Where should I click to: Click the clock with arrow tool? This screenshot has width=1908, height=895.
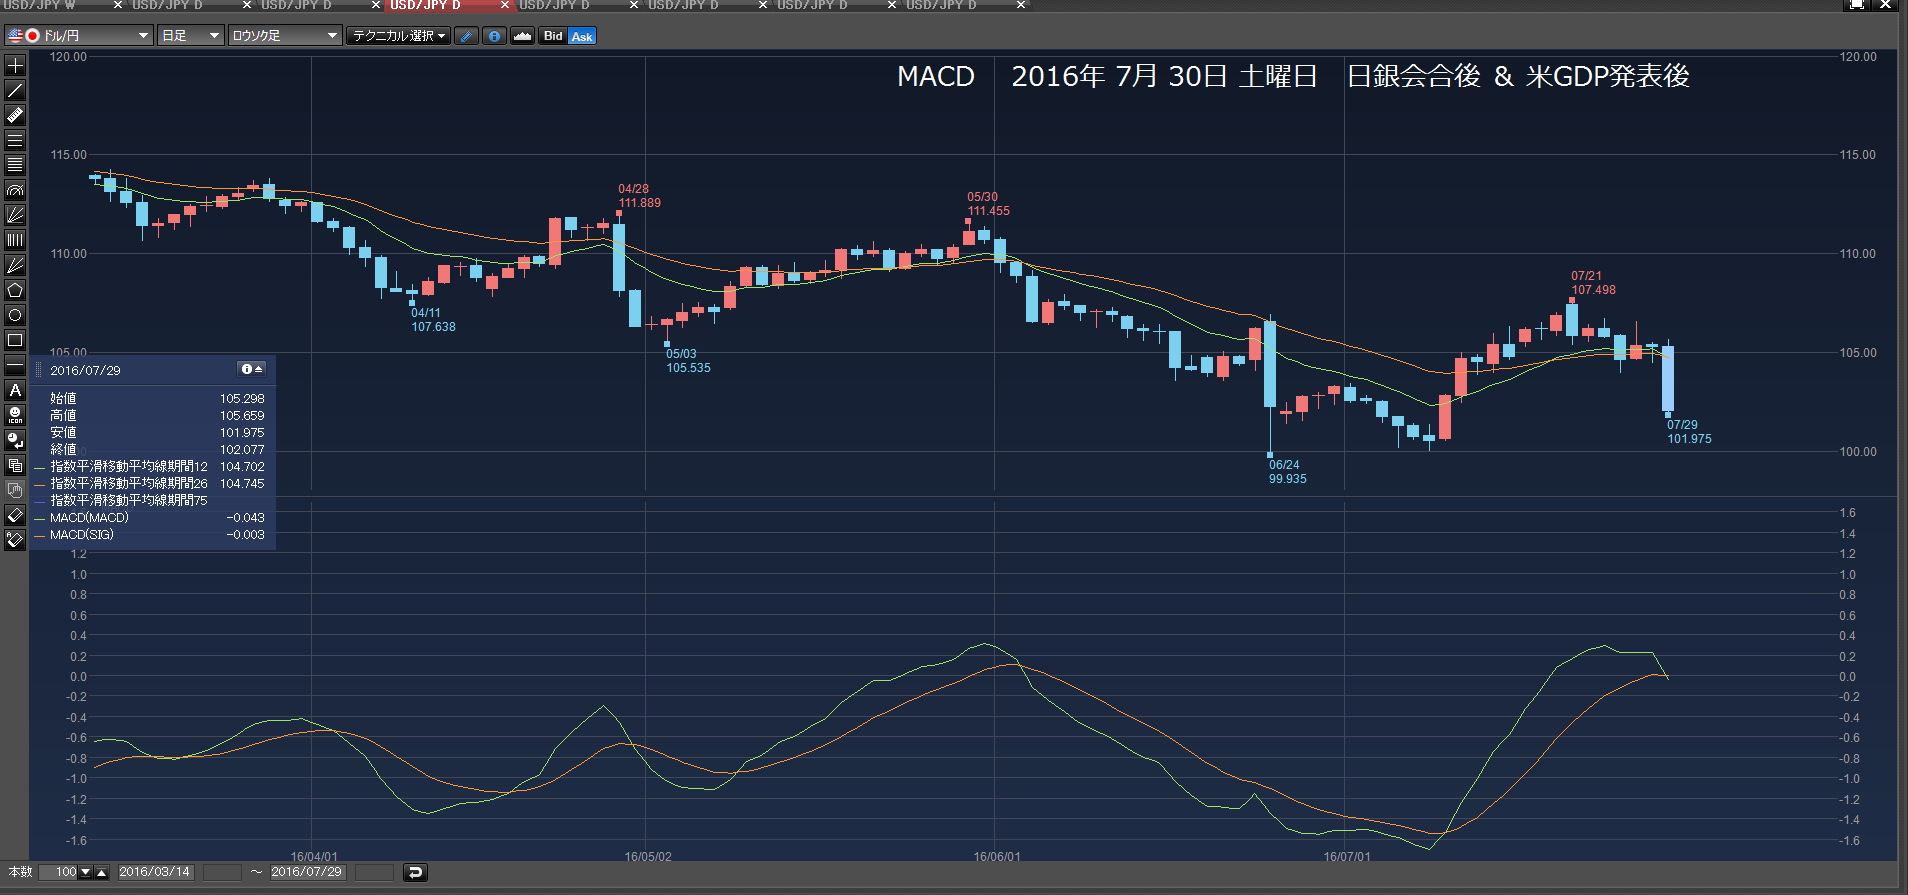(15, 440)
